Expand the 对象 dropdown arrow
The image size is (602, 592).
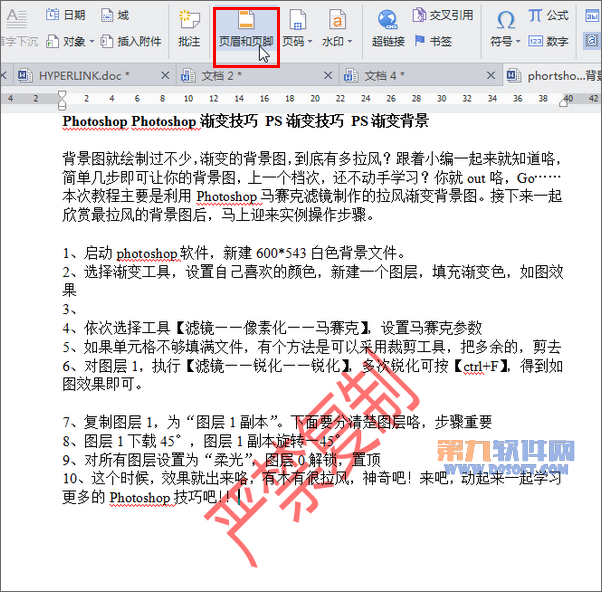(x=92, y=41)
